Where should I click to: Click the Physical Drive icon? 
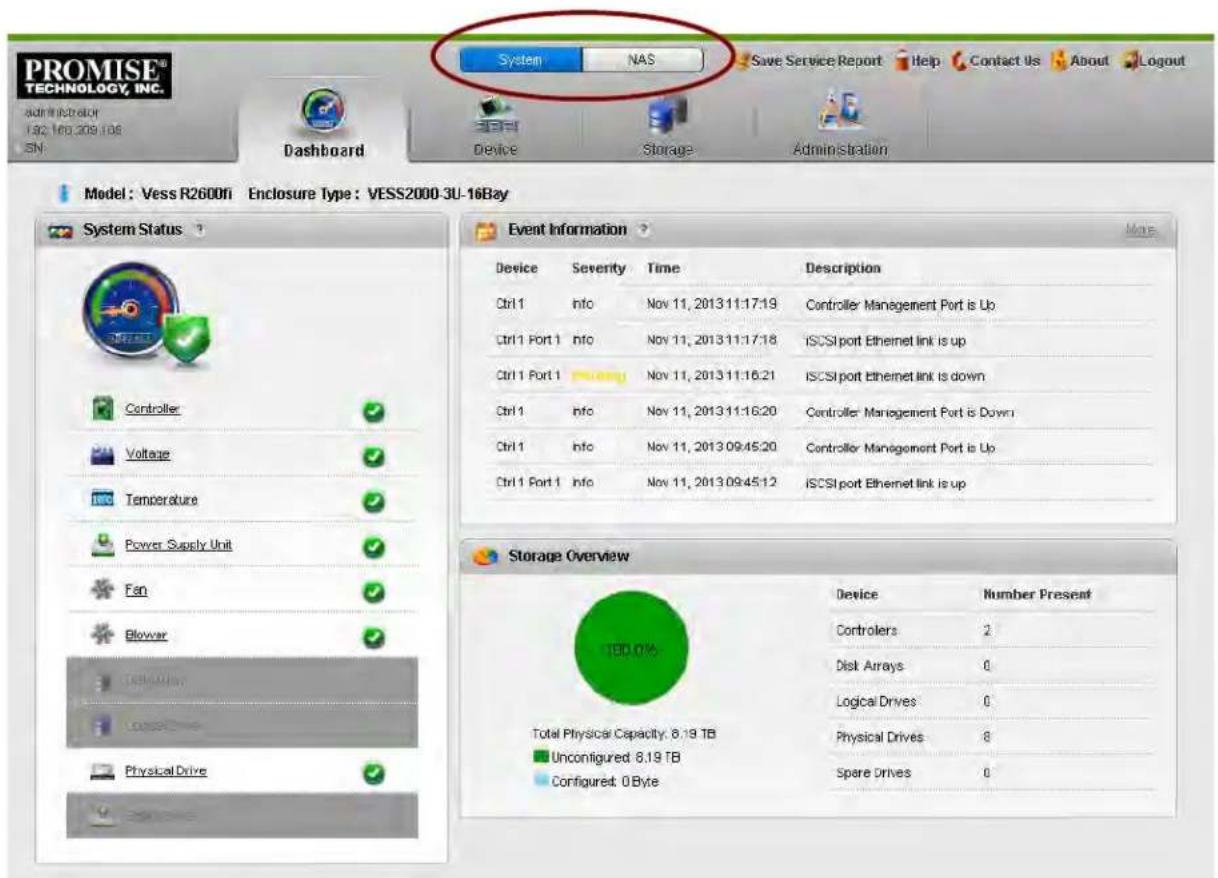102,771
